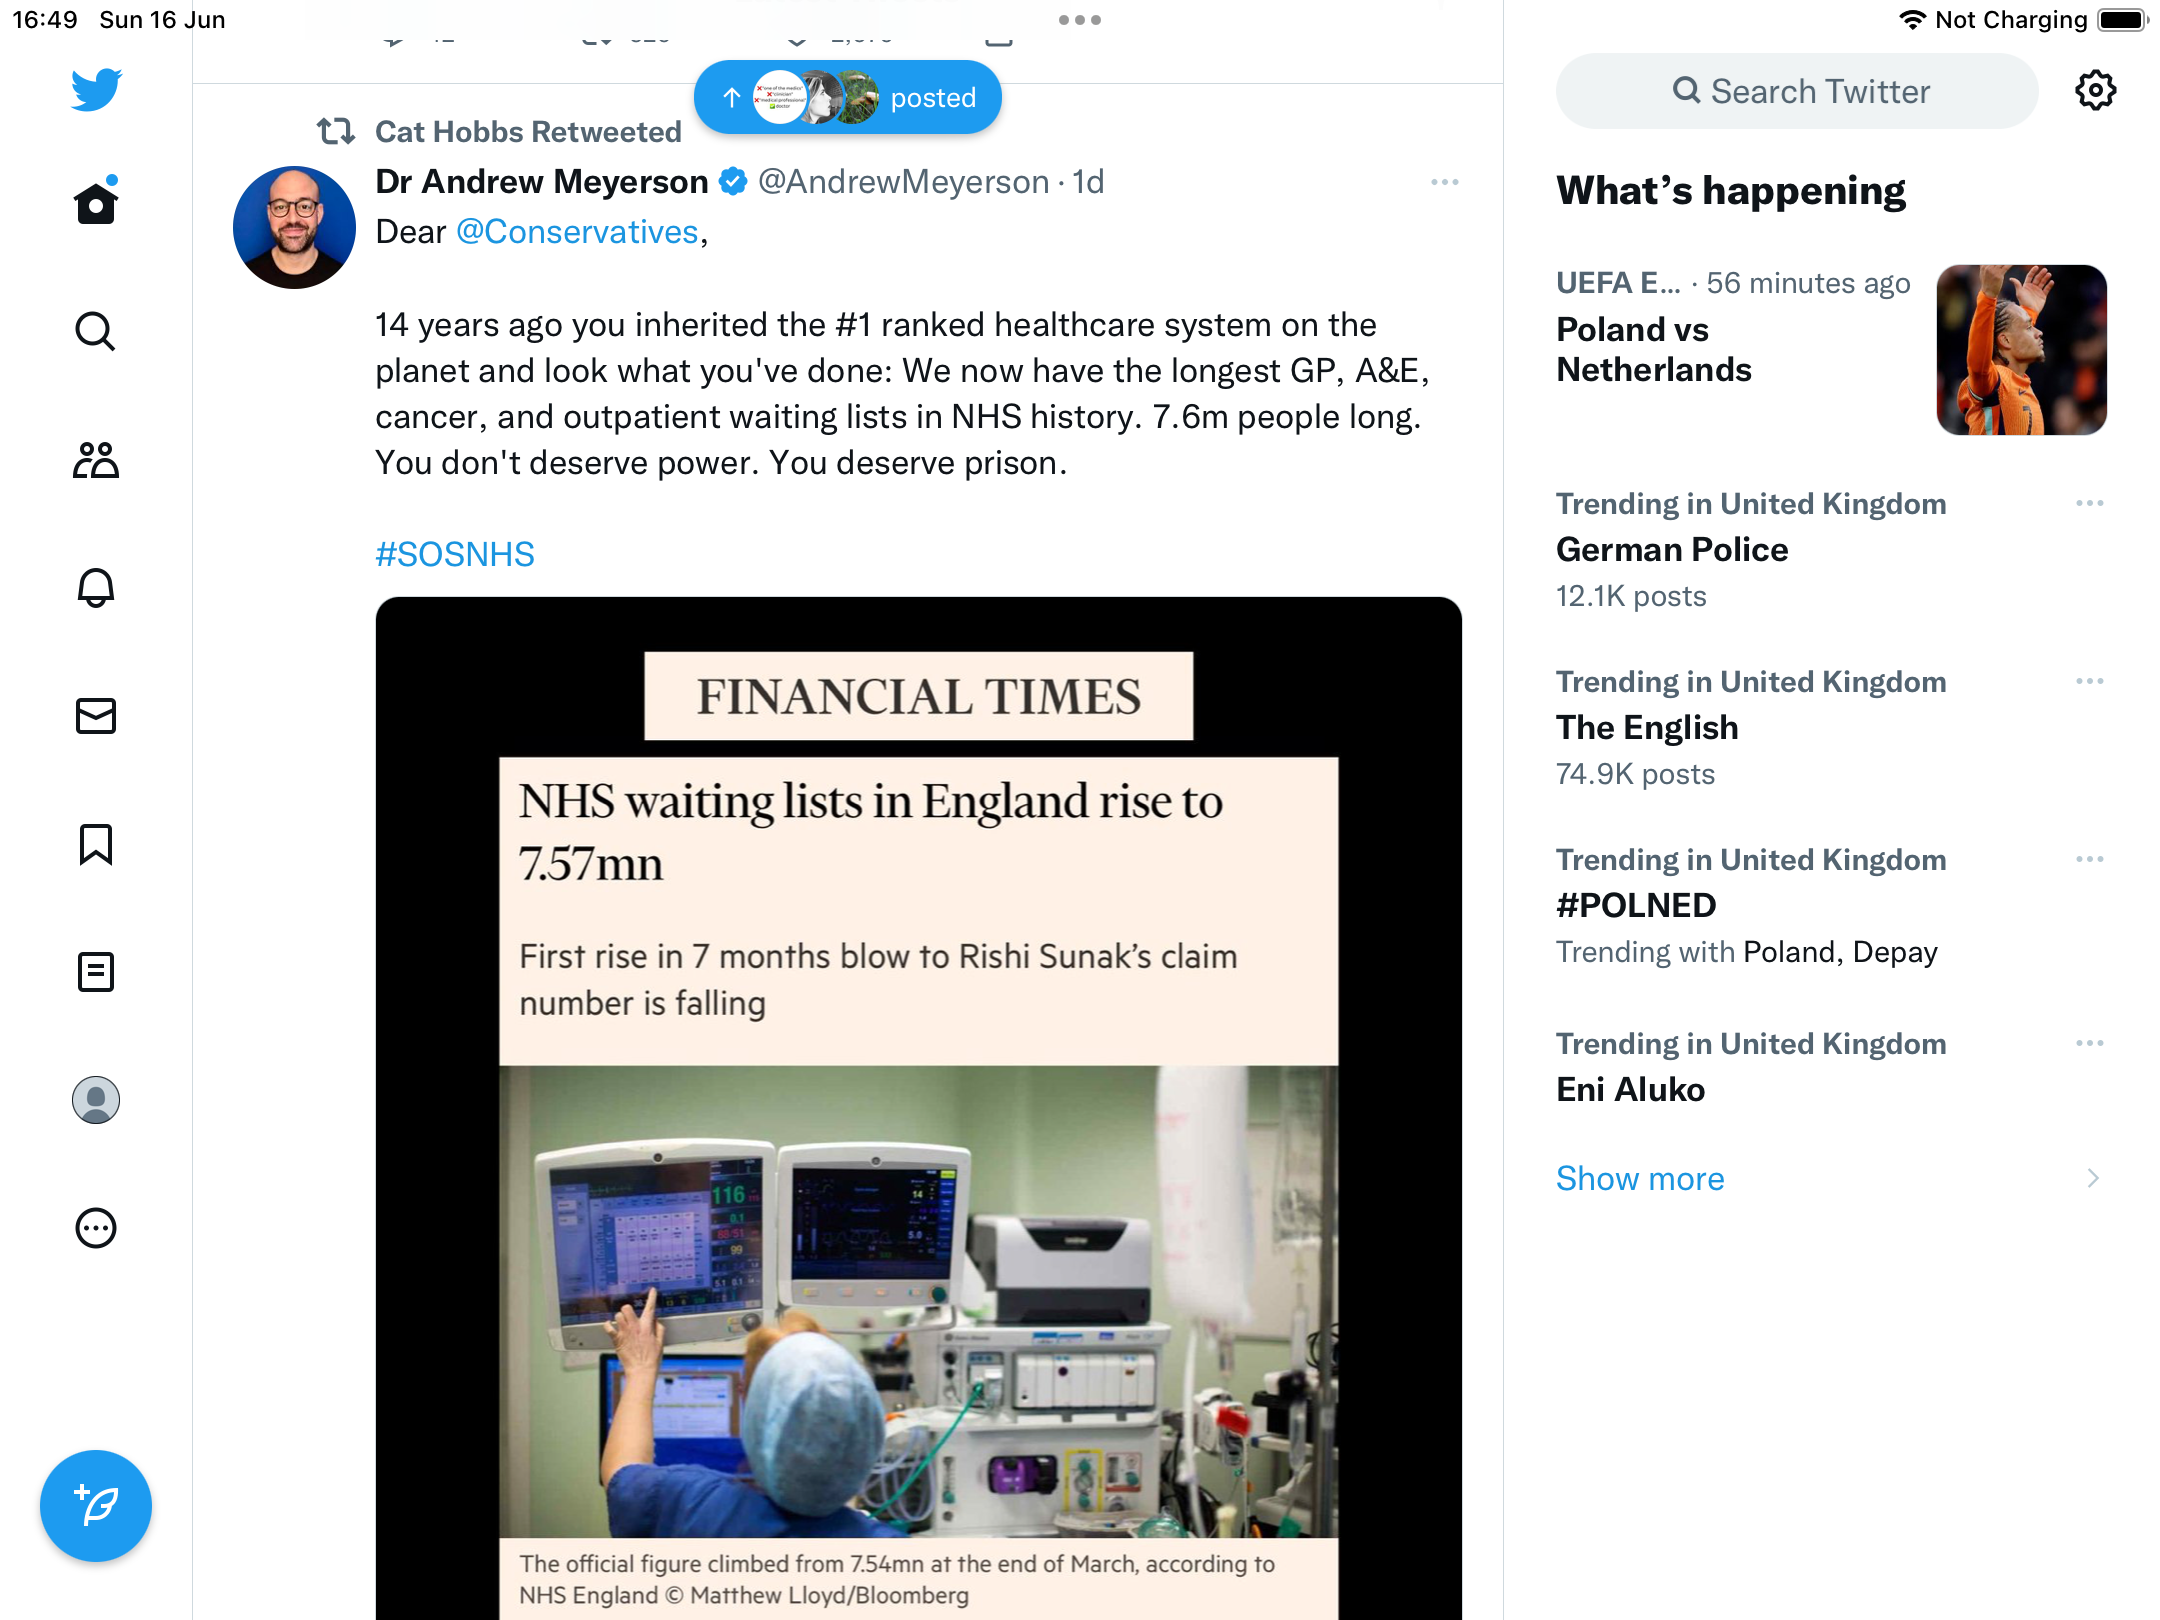2160x1620 pixels.
Task: Expand Show more chevron arrow
Action: 2093,1178
